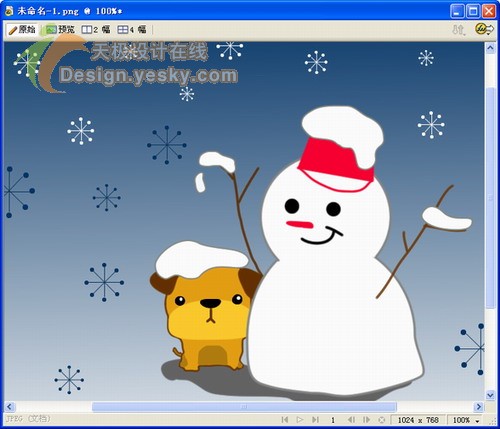500x429 pixels.
Task: Click the Quick Export icon in toolbar
Action: pos(484,29)
